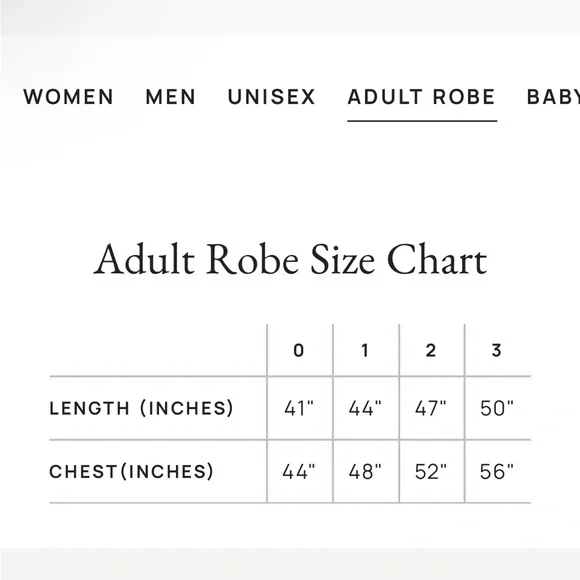Select the size 0 column header
The image size is (580, 580).
pos(299,350)
